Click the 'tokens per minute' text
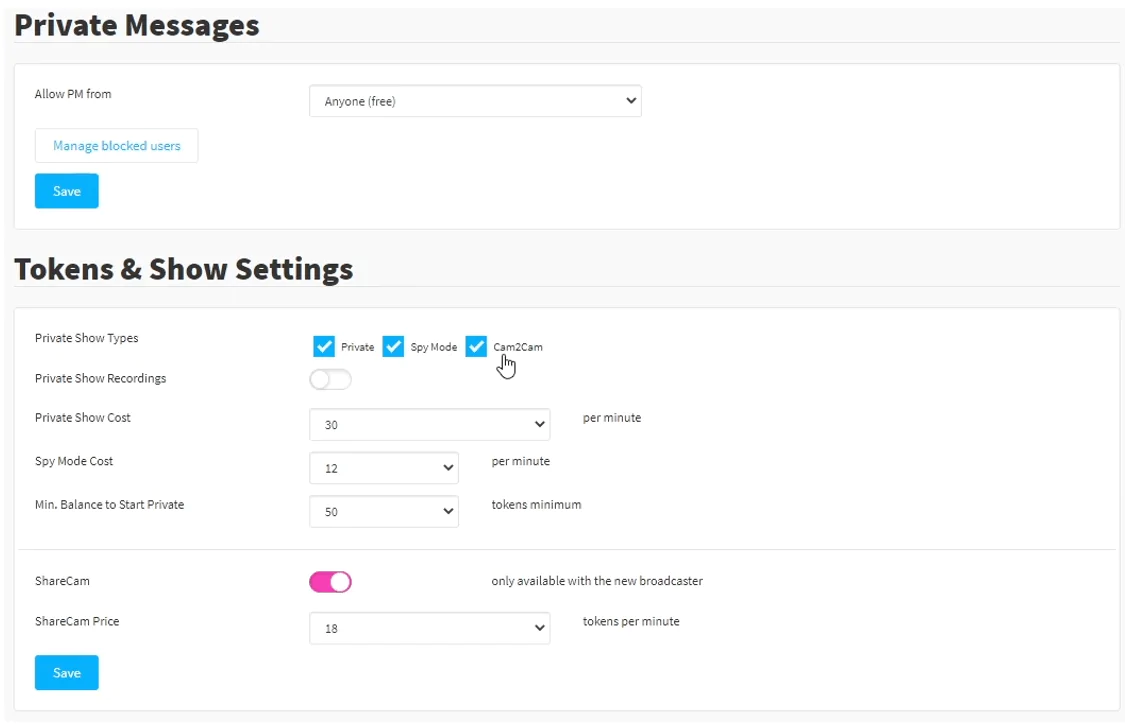 (631, 621)
